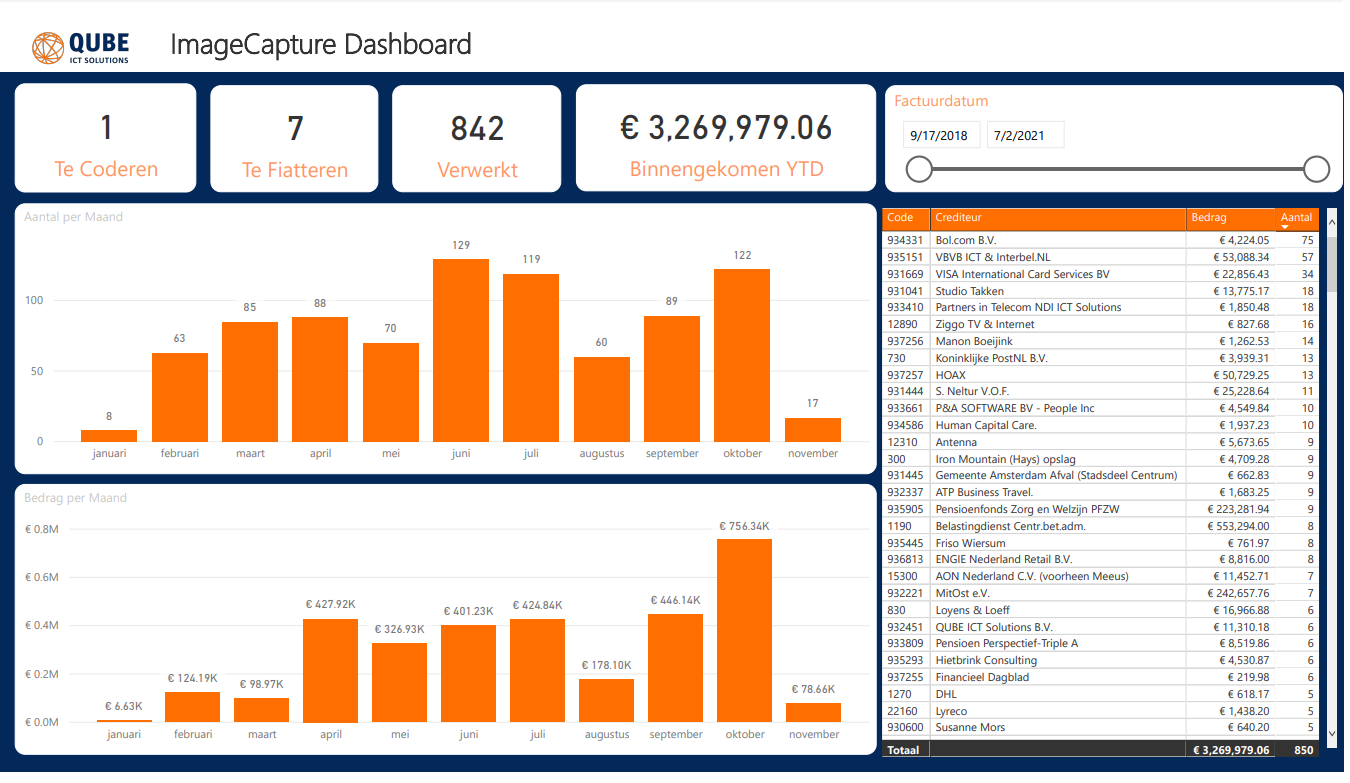
Task: Click the oktober bar in Bedrag per Maand
Action: coord(745,631)
